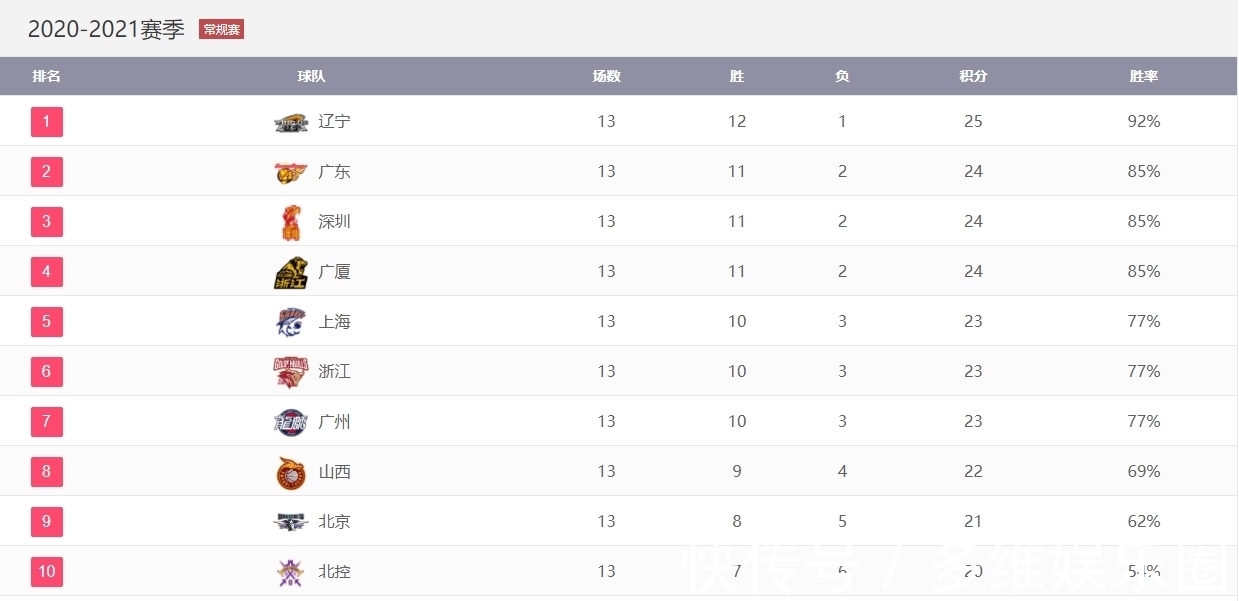Click the Guangdong team logo
The height and width of the screenshot is (601, 1239).
[x=291, y=172]
